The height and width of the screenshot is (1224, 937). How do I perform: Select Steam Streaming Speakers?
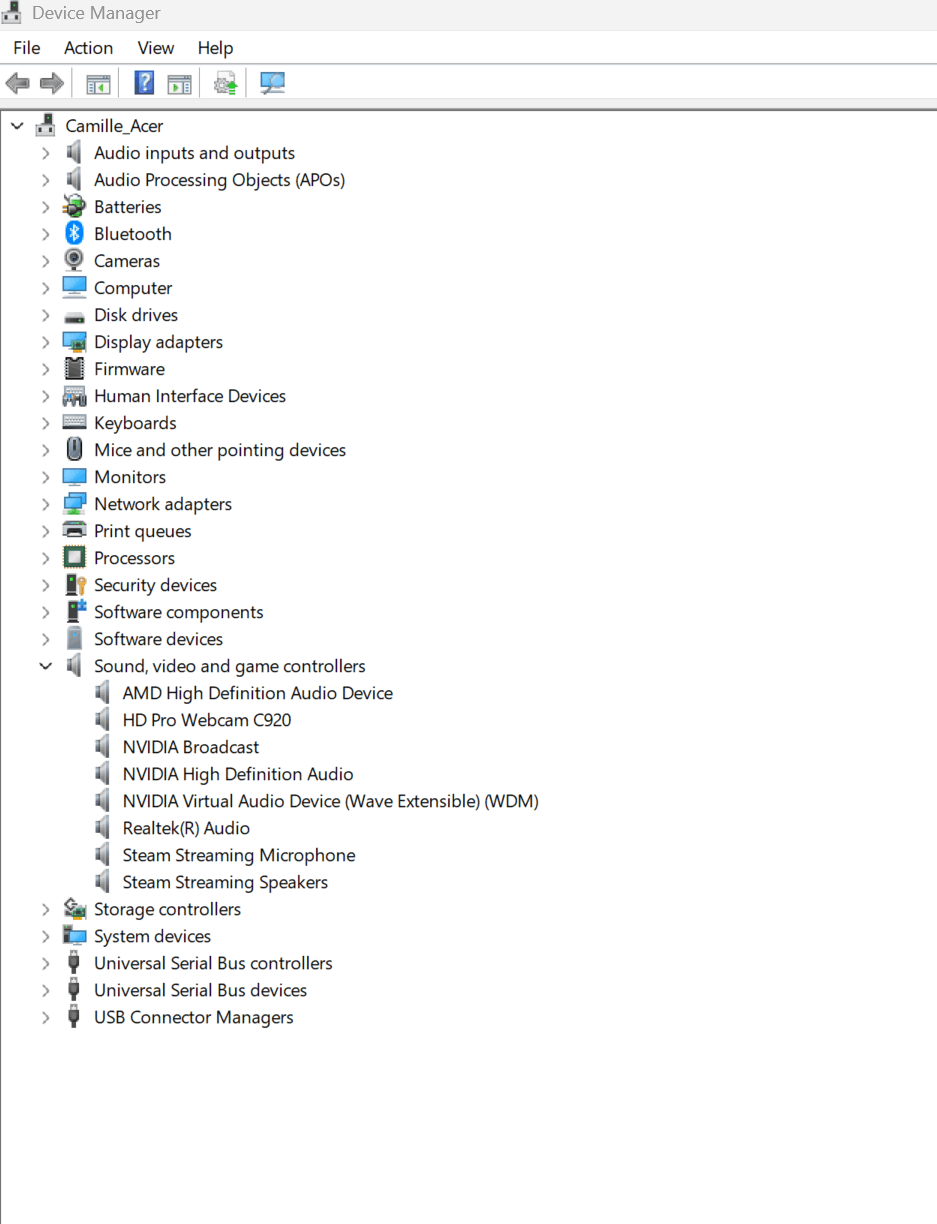[x=225, y=882]
